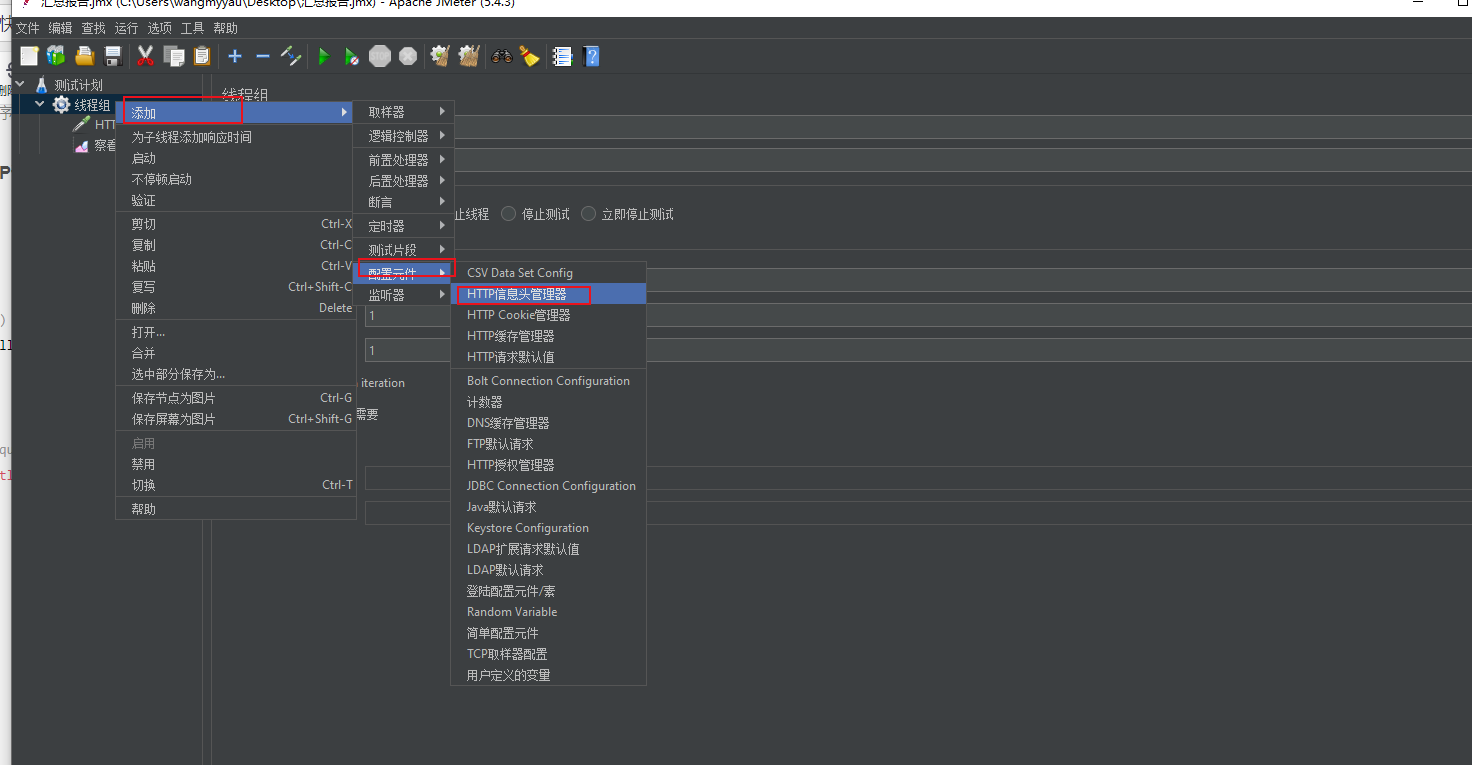Click the Cut scissors icon
This screenshot has height=765, width=1472.
click(x=146, y=57)
